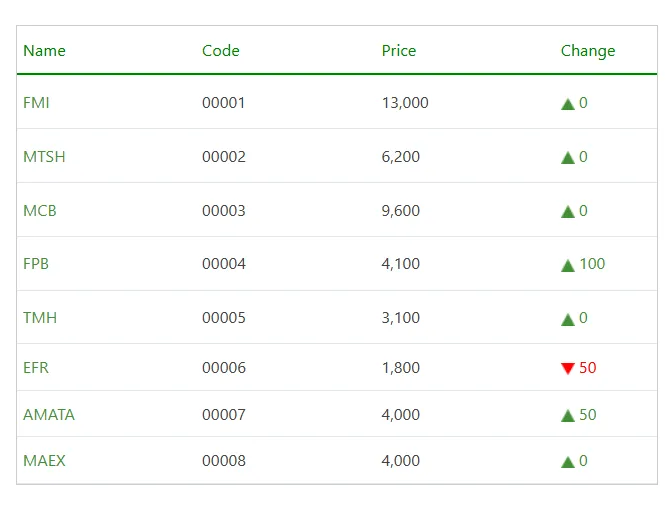Image resolution: width=672 pixels, height=508 pixels.
Task: Sort by the Name column header
Action: (44, 51)
